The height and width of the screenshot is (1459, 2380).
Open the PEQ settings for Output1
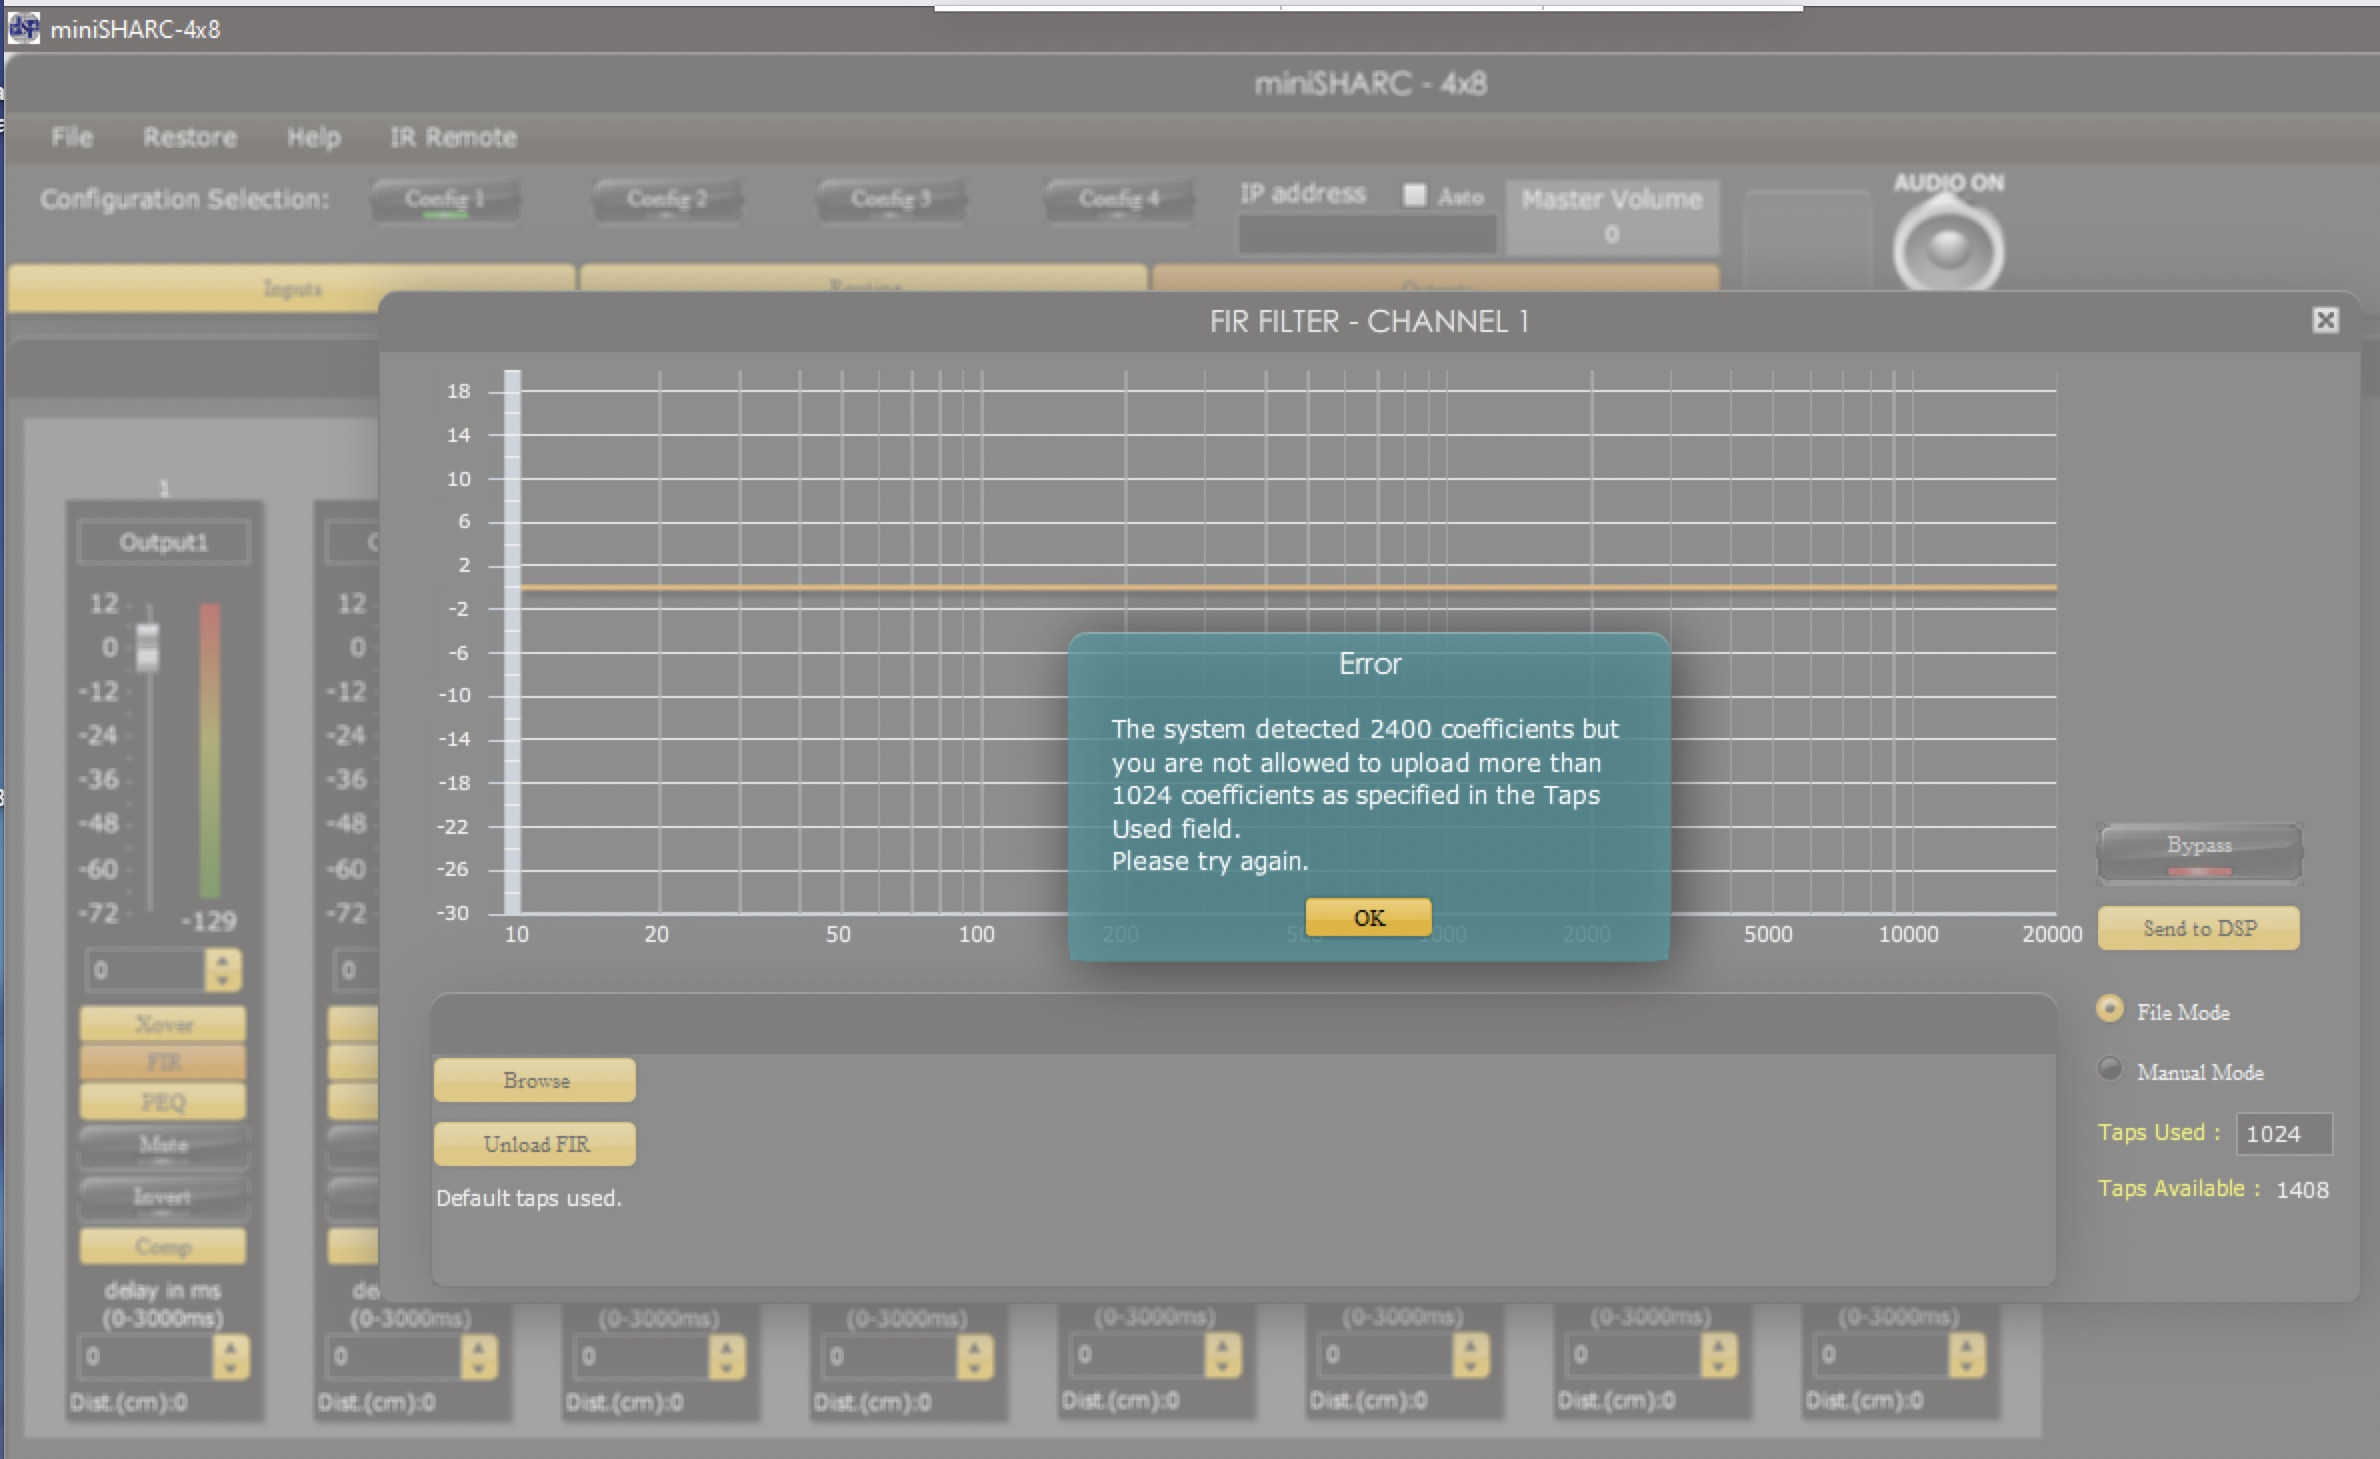pyautogui.click(x=163, y=1102)
